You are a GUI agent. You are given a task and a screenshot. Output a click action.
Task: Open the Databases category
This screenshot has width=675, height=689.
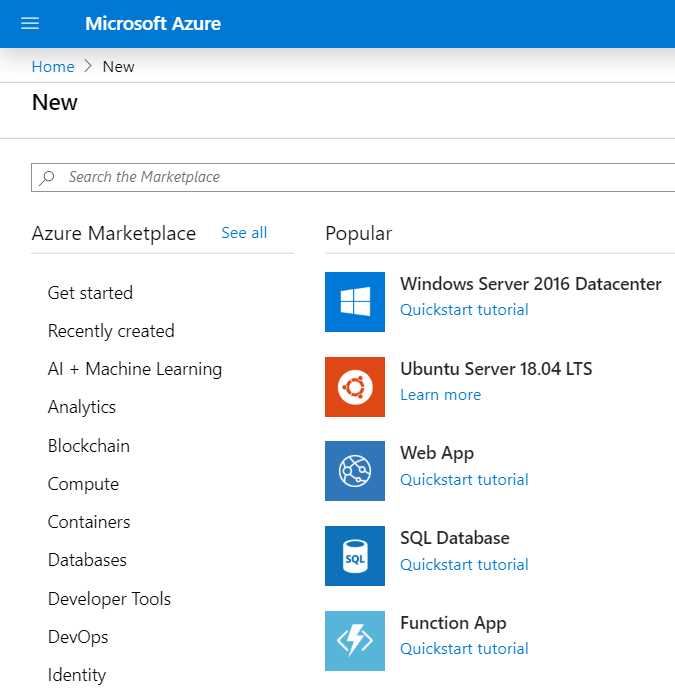pyautogui.click(x=87, y=560)
